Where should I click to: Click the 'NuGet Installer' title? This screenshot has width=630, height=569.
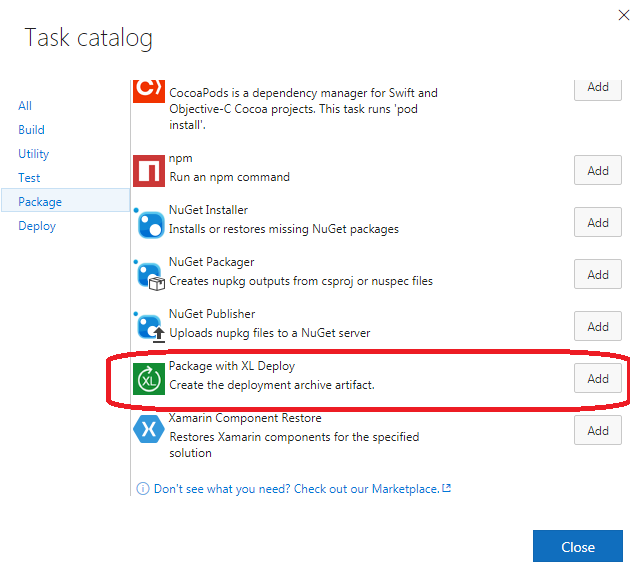208,210
